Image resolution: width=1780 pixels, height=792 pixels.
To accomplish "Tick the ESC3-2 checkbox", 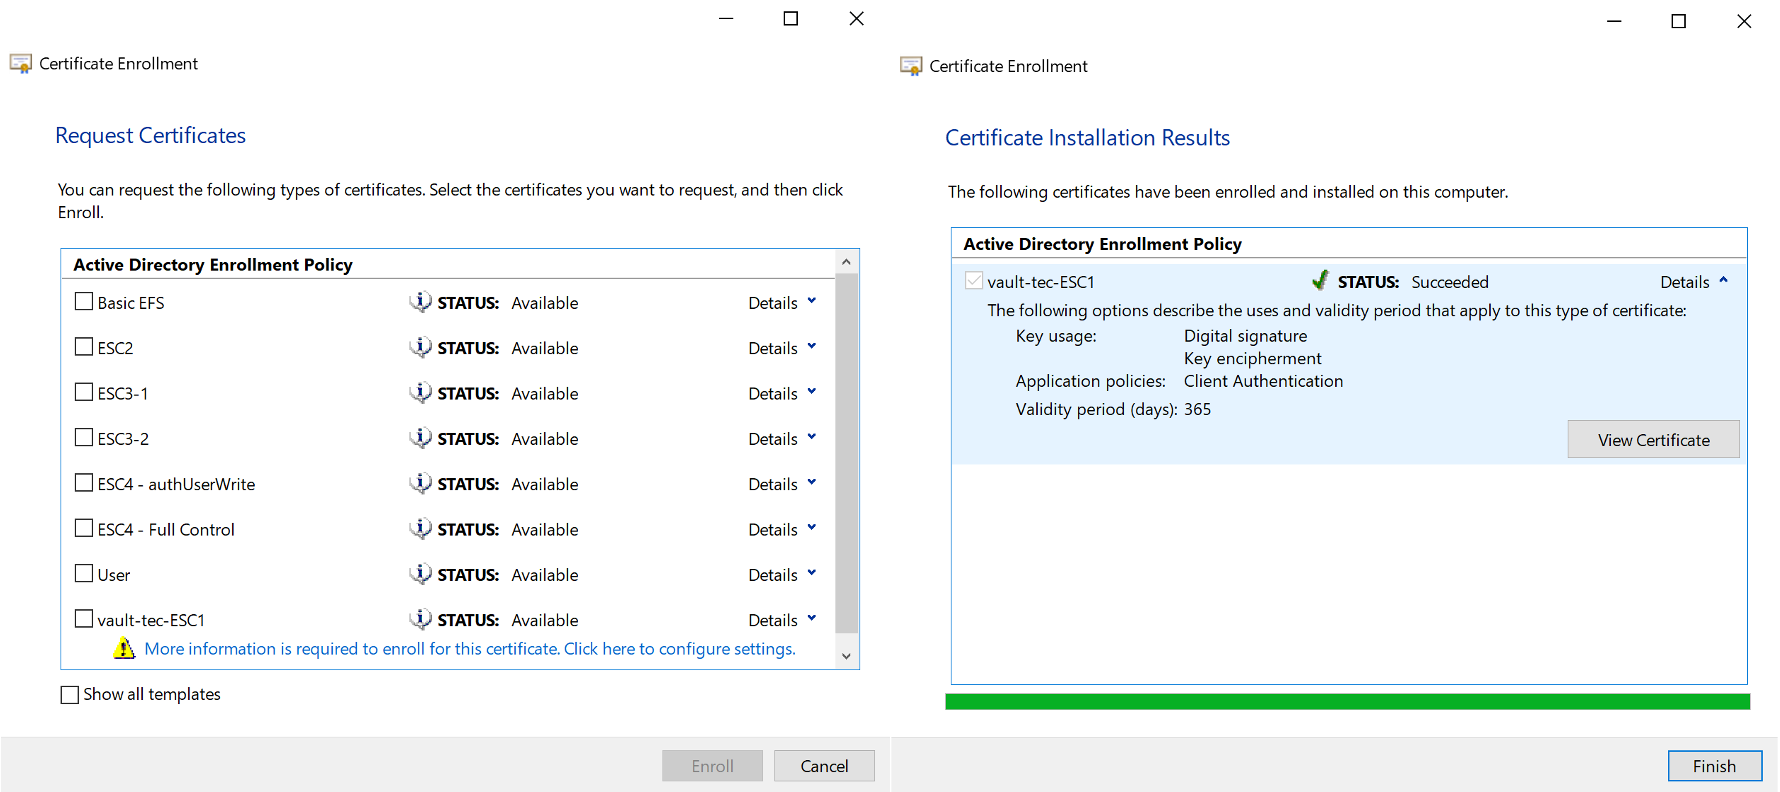I will click(x=84, y=437).
